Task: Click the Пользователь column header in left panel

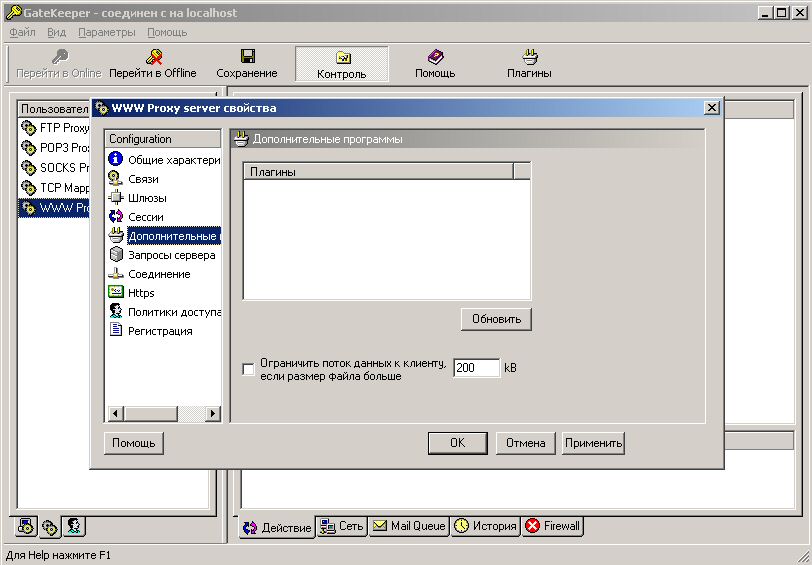Action: [54, 109]
